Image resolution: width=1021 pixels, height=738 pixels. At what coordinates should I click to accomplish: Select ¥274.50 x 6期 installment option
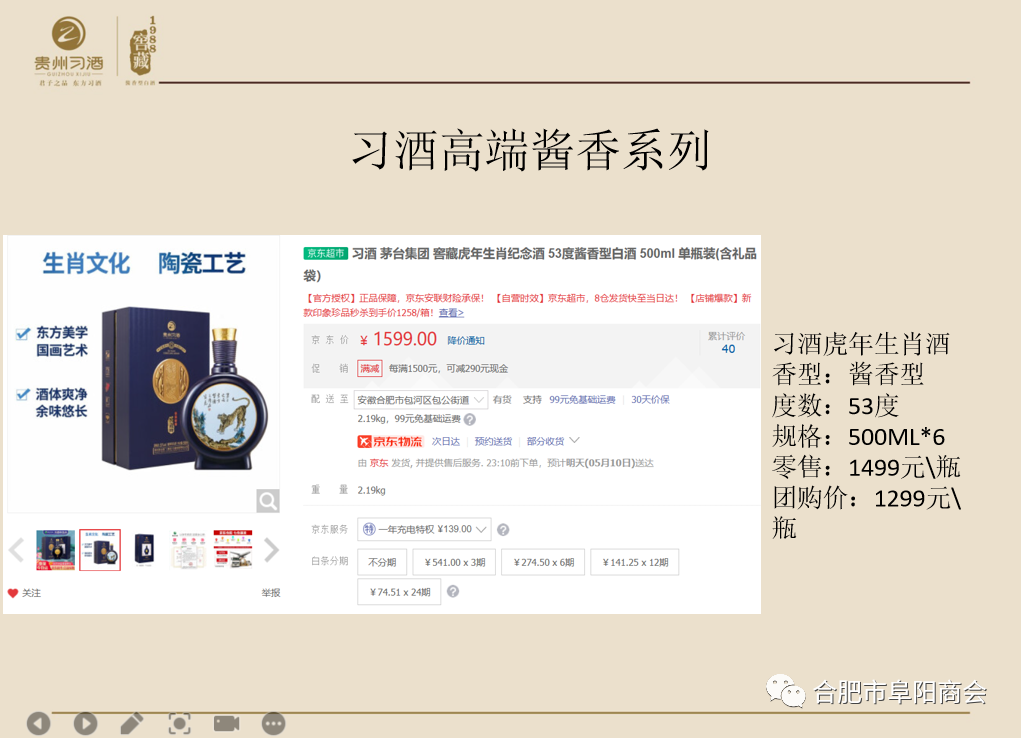pos(543,562)
